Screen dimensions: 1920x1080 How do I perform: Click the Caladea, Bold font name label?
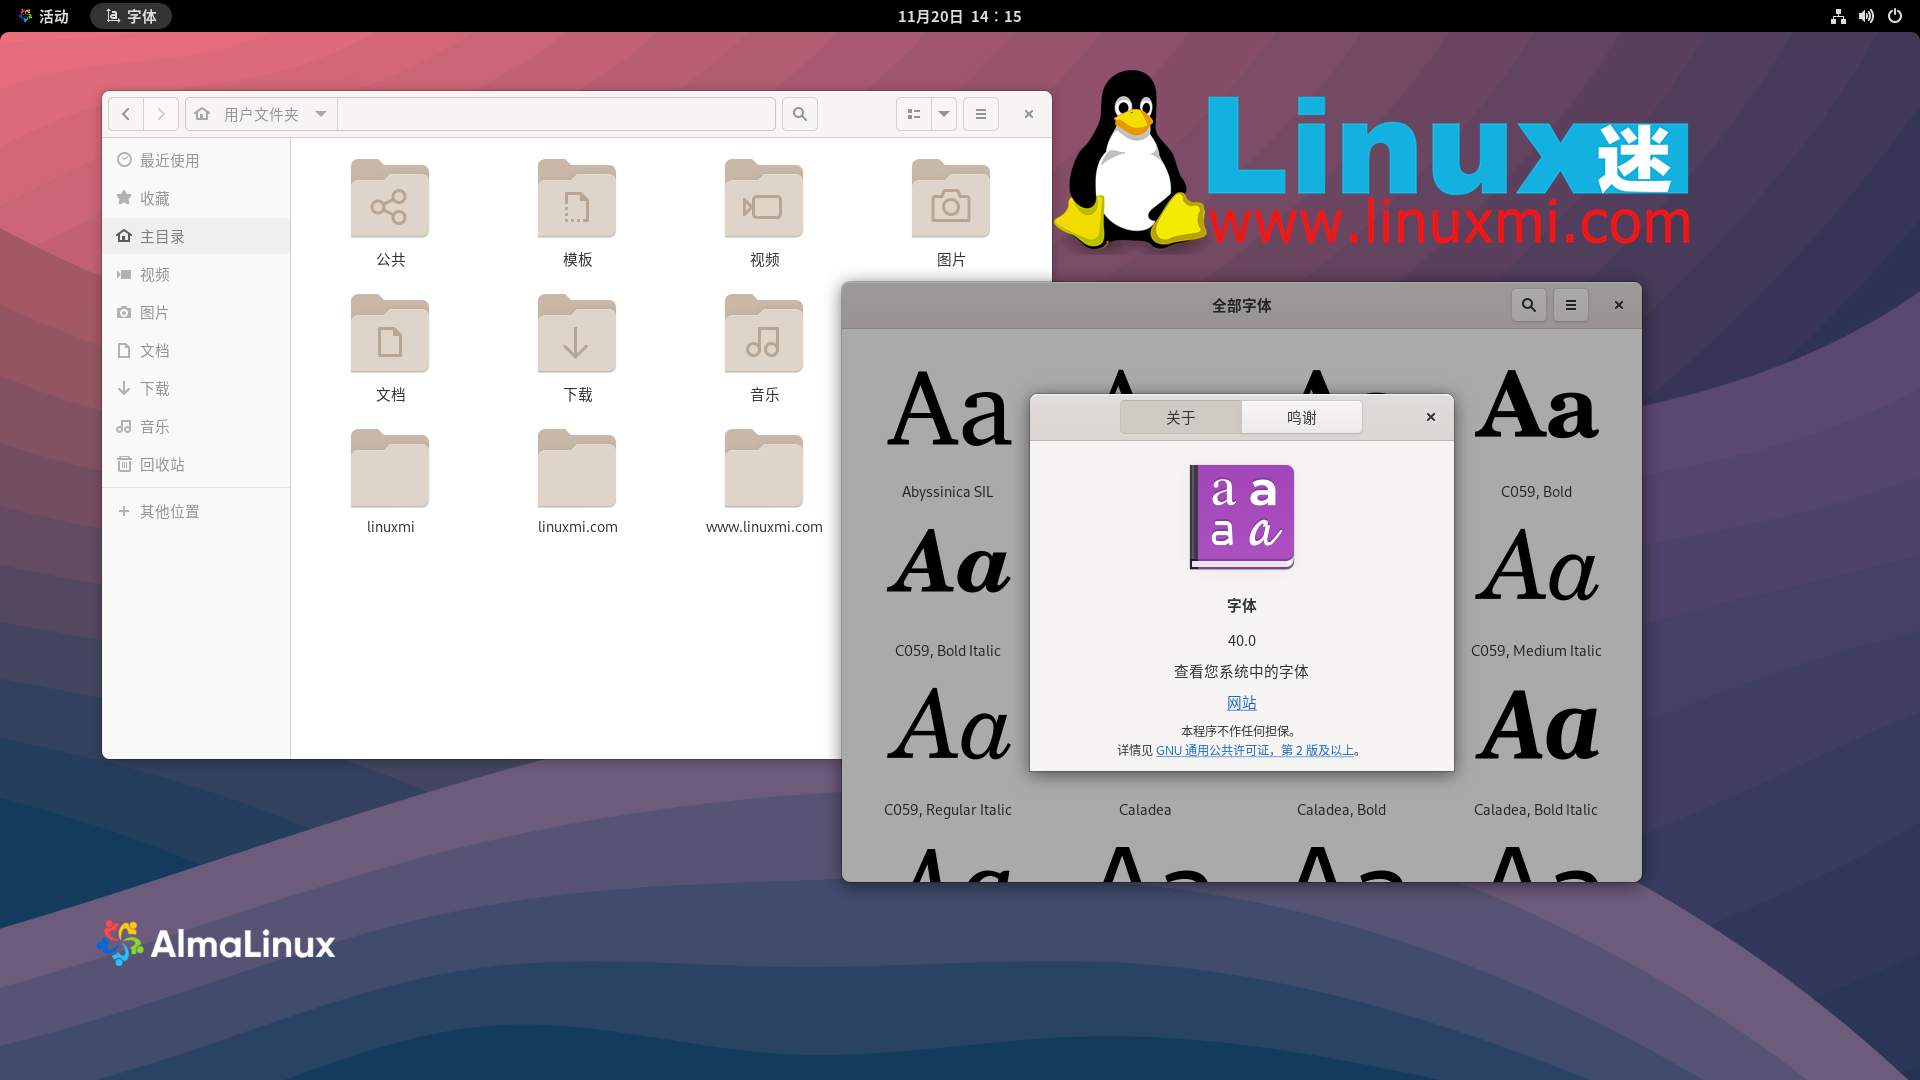pyautogui.click(x=1341, y=810)
